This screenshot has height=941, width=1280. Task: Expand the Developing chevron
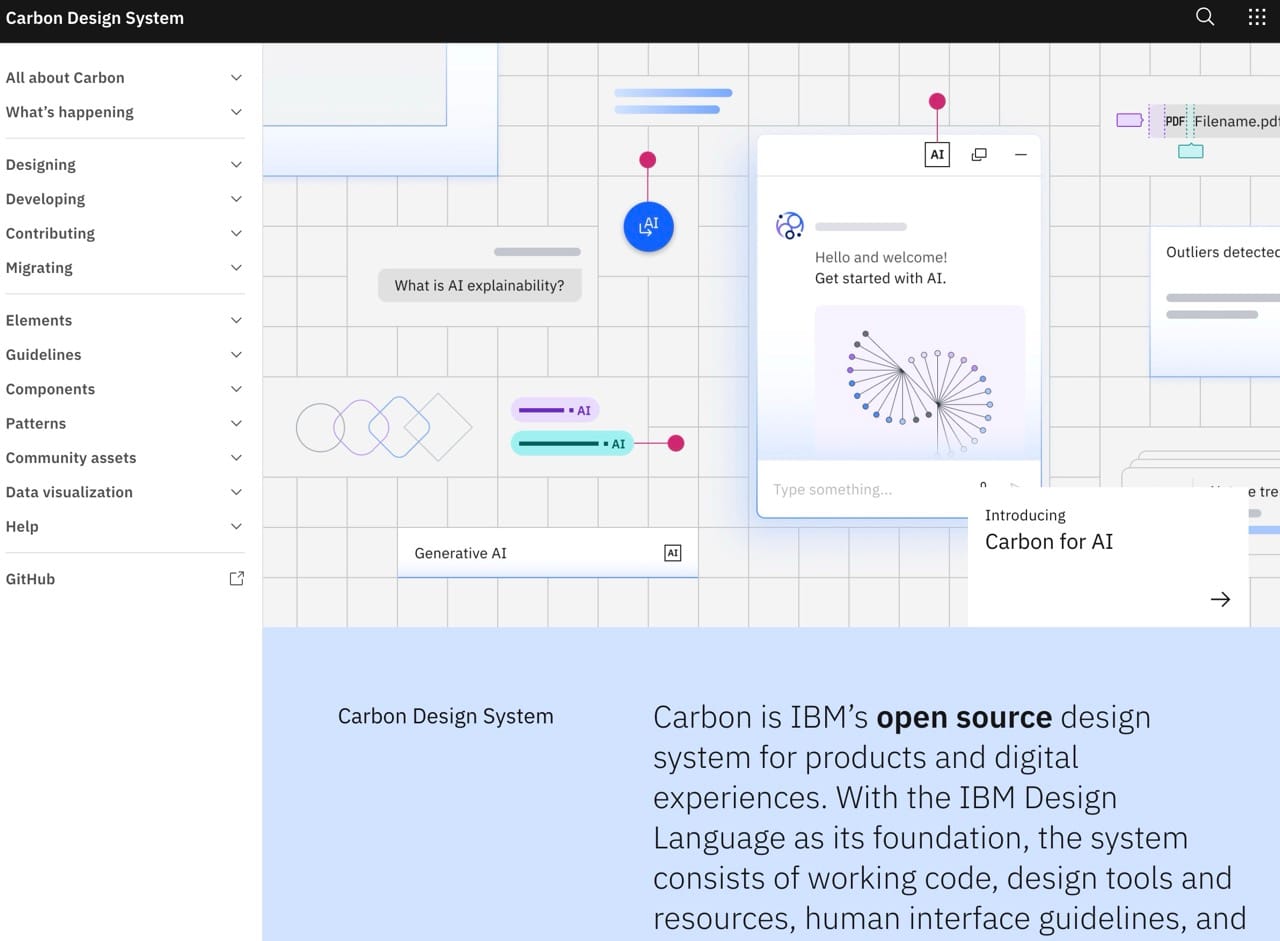click(x=236, y=199)
